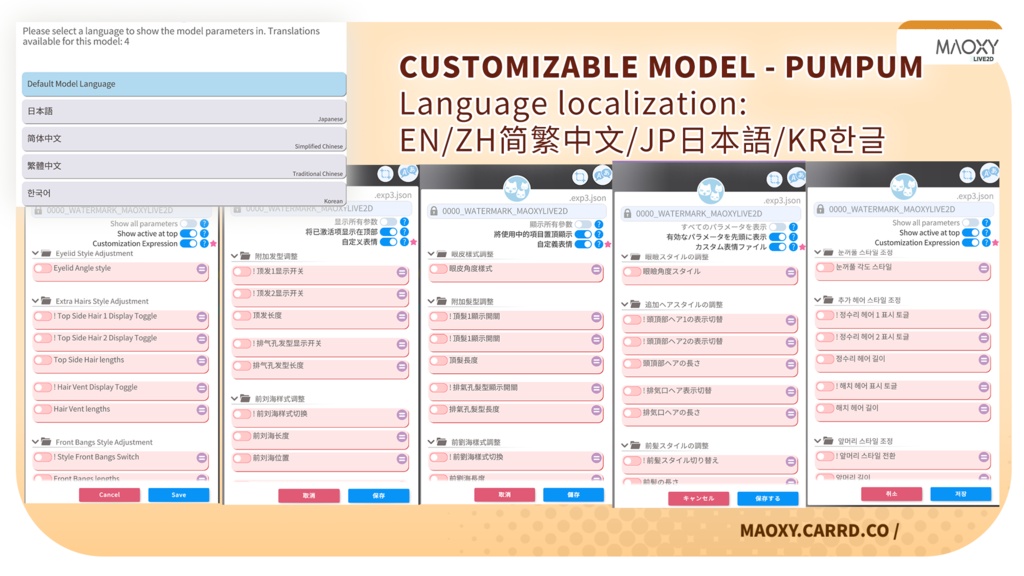Image resolution: width=1024 pixels, height=576 pixels.
Task: Click the folder icon beside 附加髮型調整
Action: tap(441, 302)
